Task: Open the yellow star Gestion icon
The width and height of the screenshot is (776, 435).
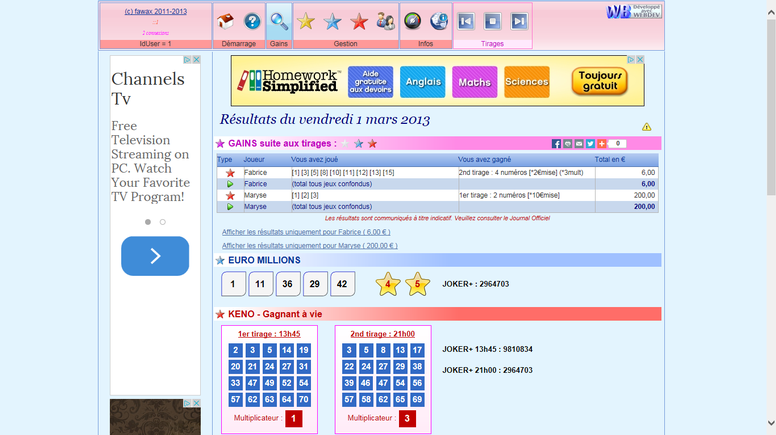Action: point(306,21)
